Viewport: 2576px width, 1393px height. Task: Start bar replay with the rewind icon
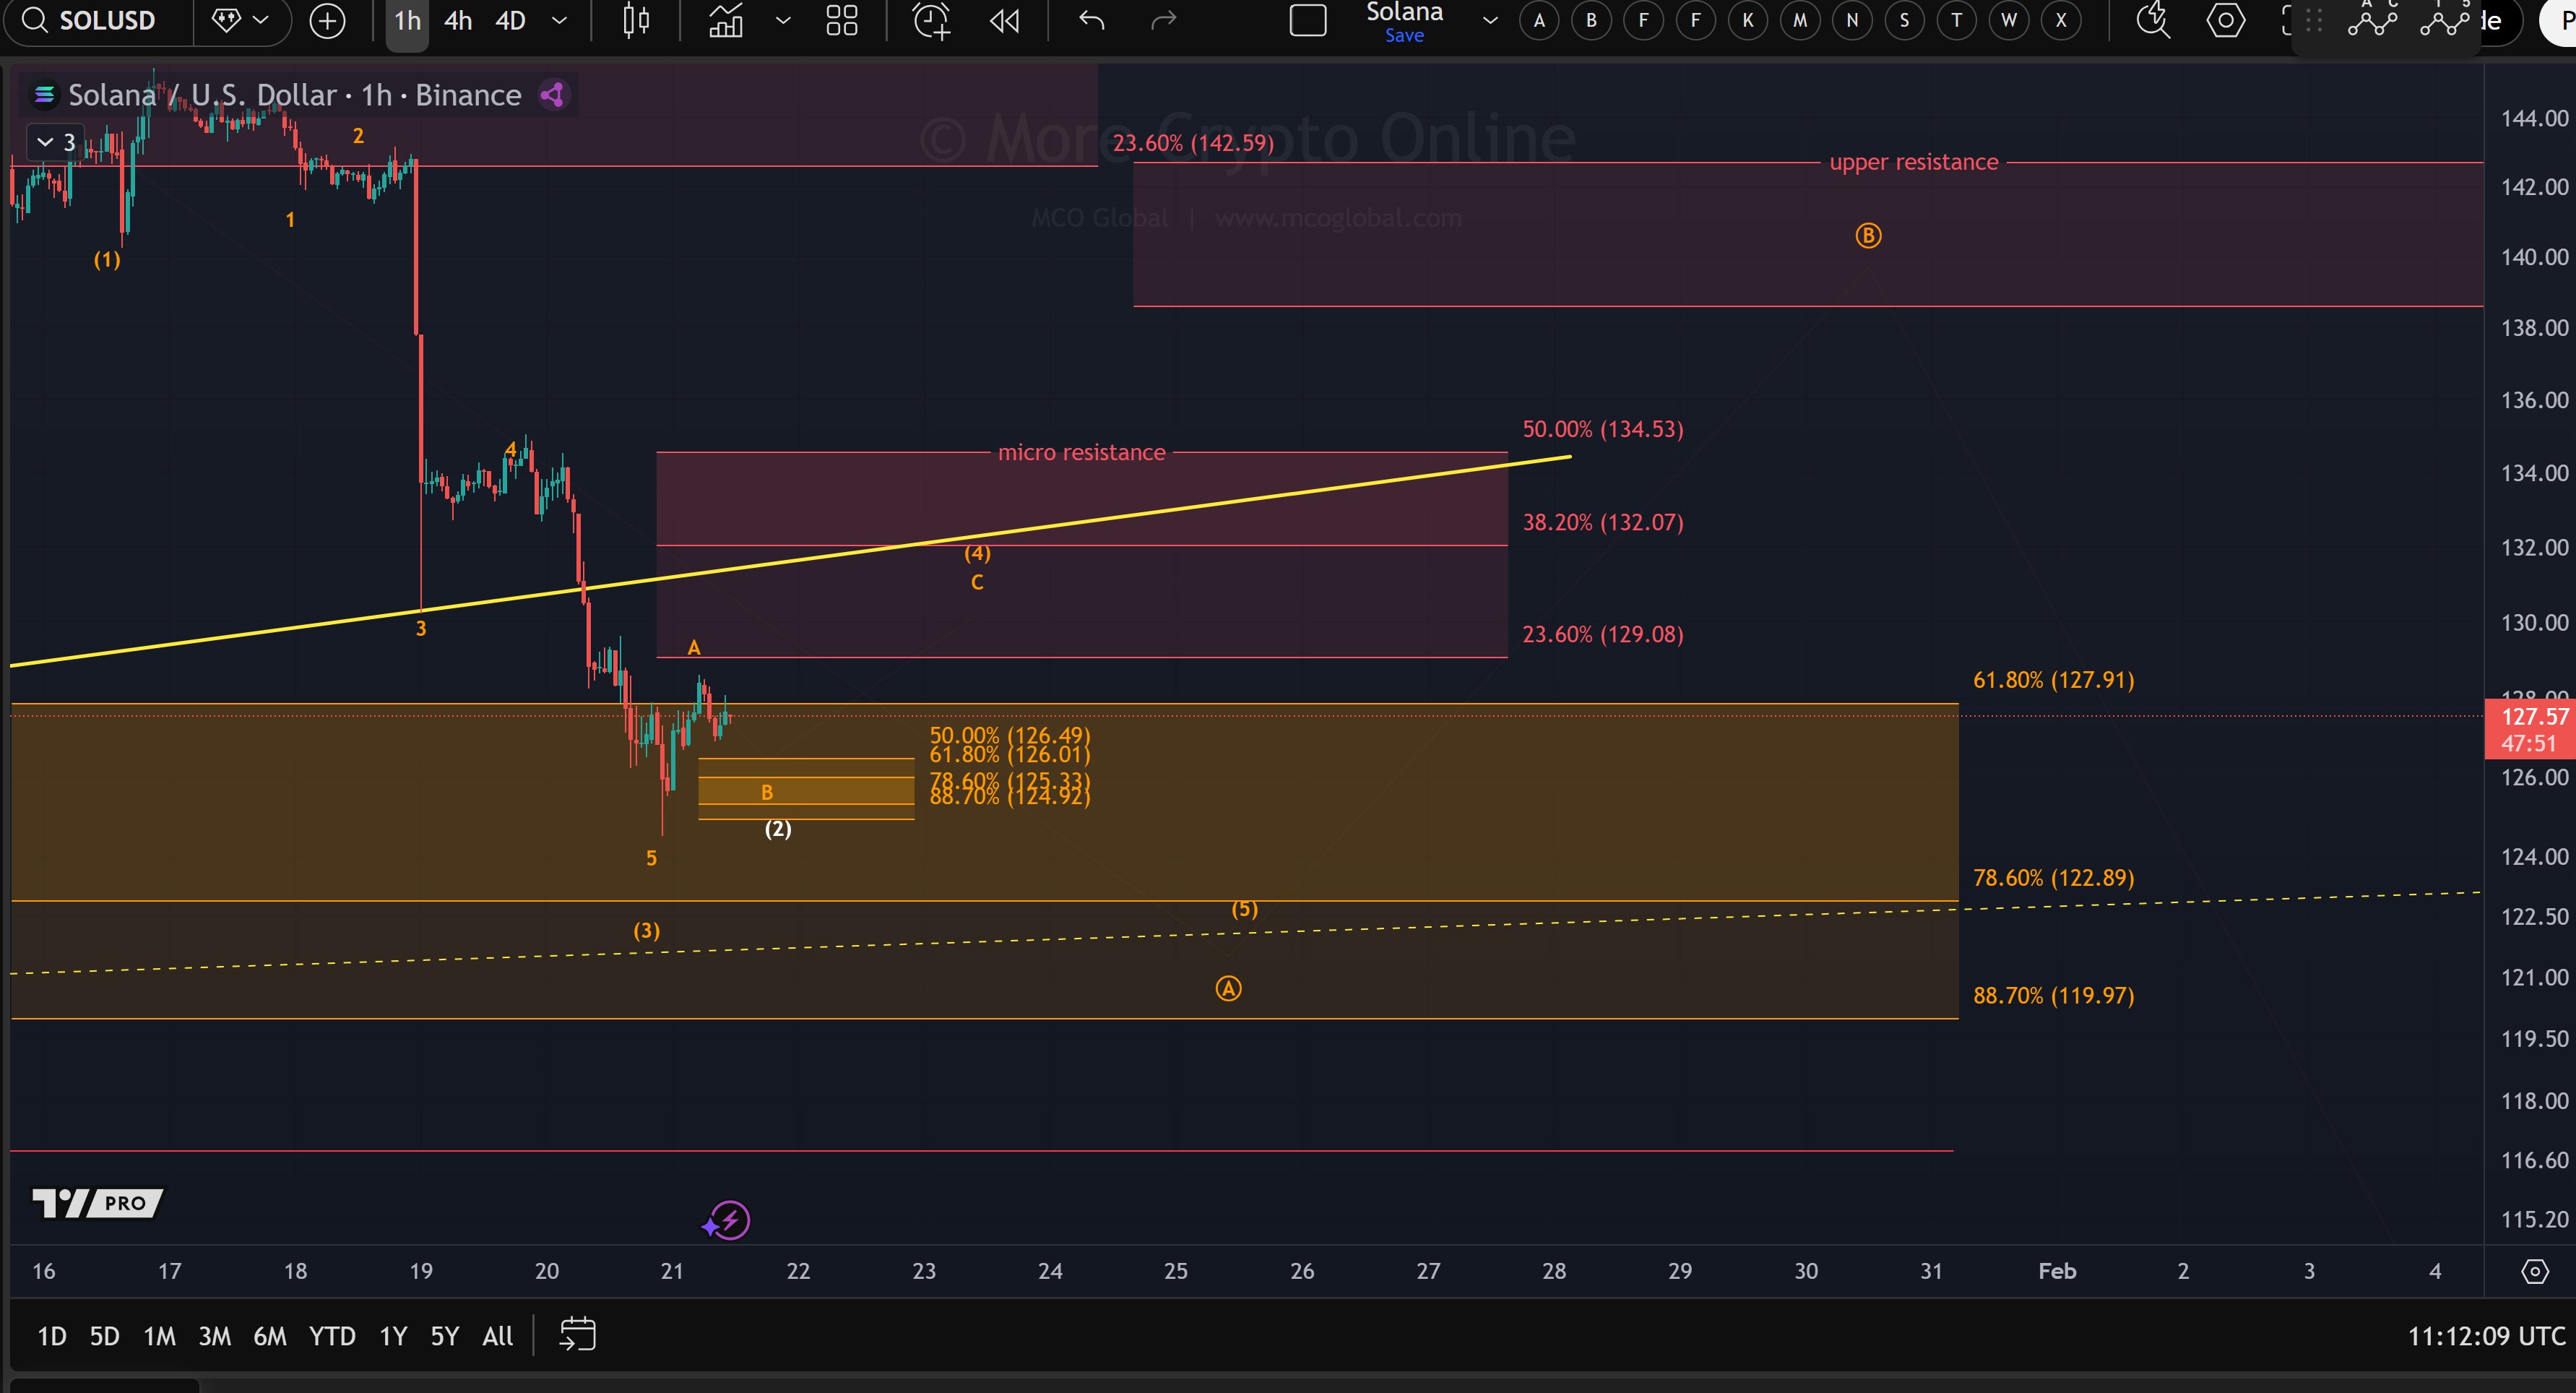[x=1004, y=20]
